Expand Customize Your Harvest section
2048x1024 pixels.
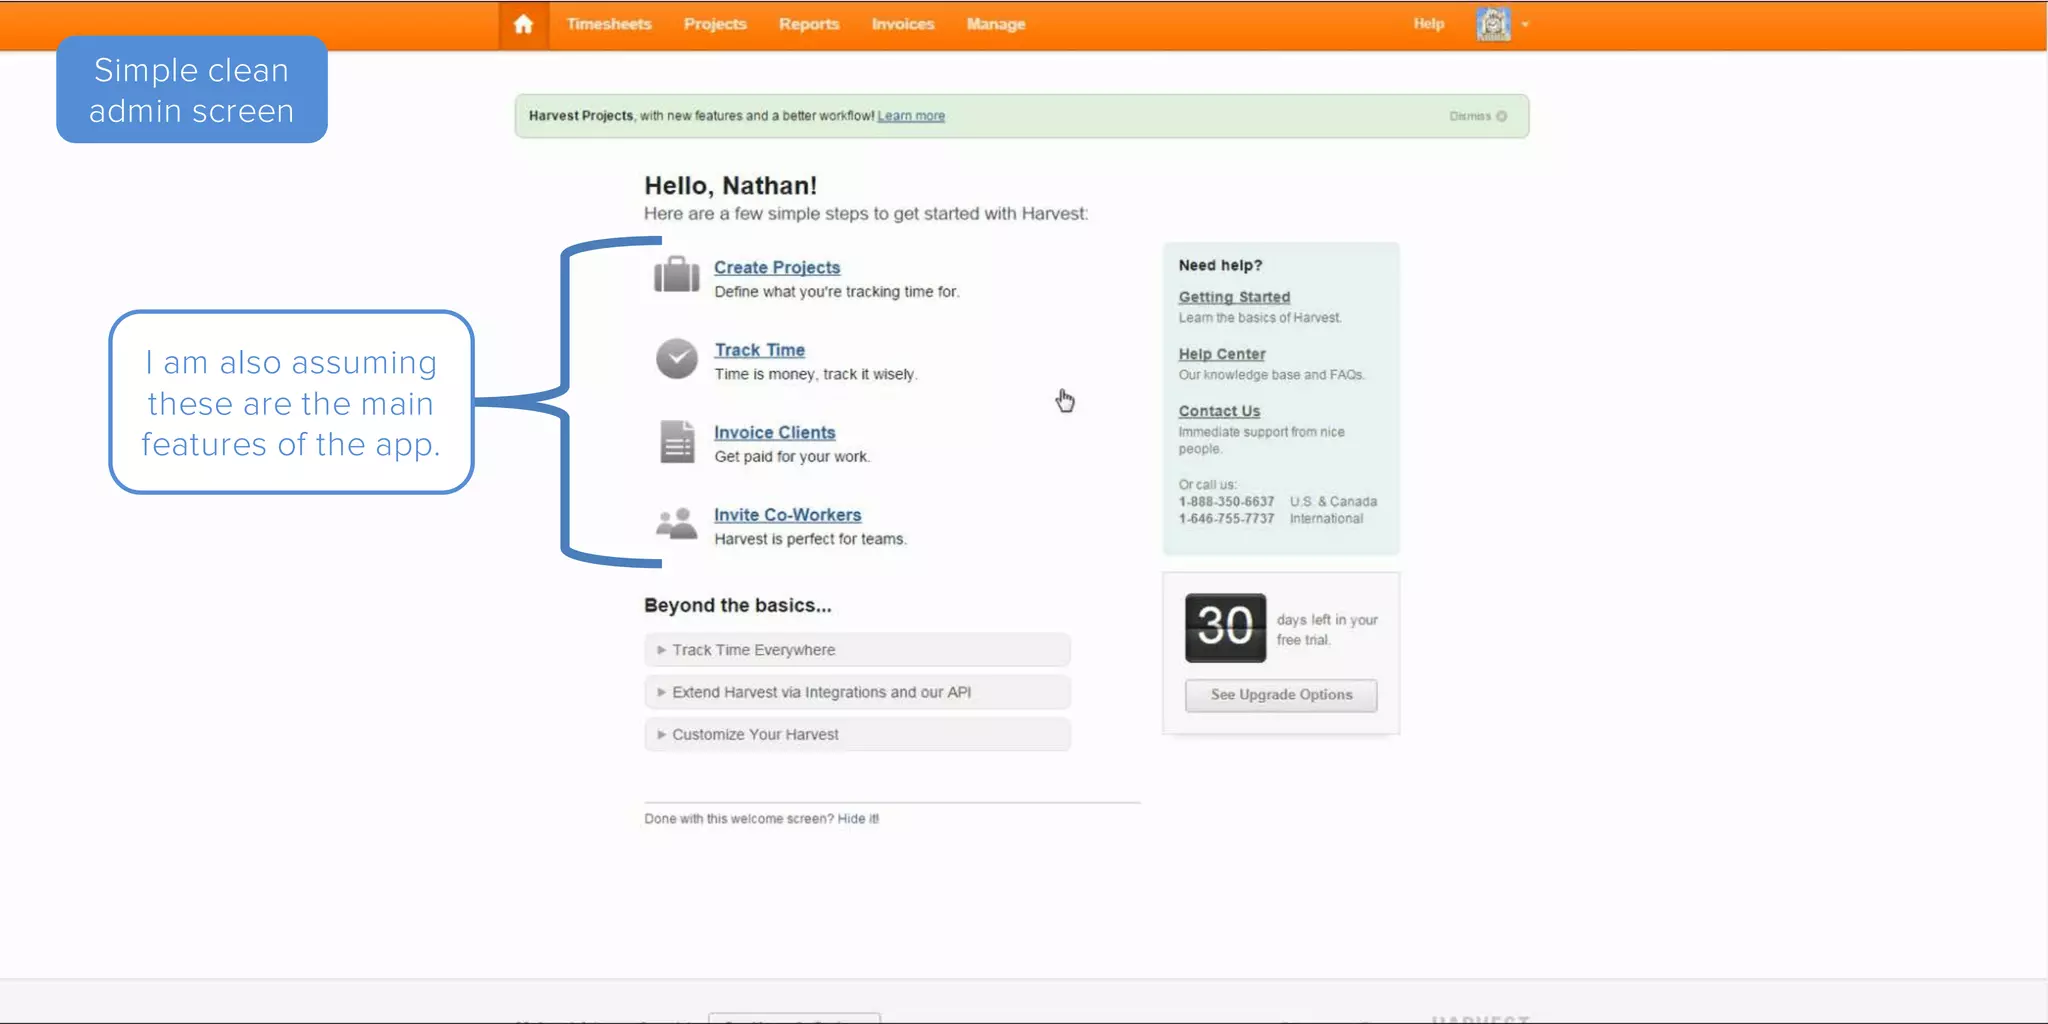point(857,734)
